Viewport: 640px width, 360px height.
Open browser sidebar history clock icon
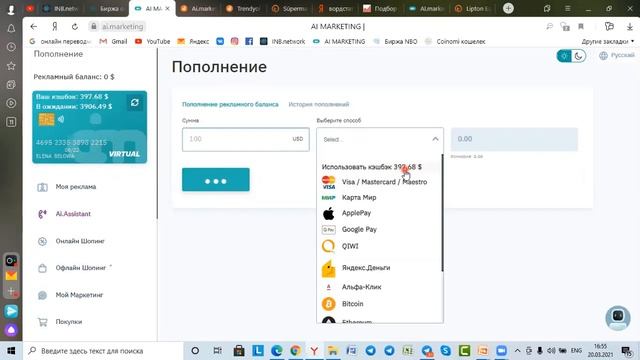click(11, 47)
